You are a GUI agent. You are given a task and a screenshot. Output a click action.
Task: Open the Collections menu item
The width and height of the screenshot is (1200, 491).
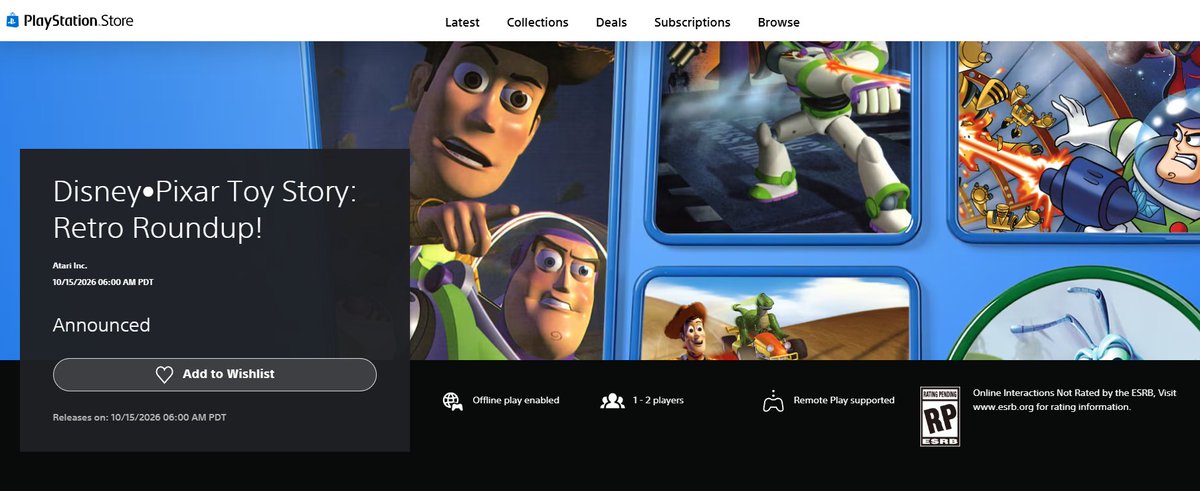click(x=537, y=22)
